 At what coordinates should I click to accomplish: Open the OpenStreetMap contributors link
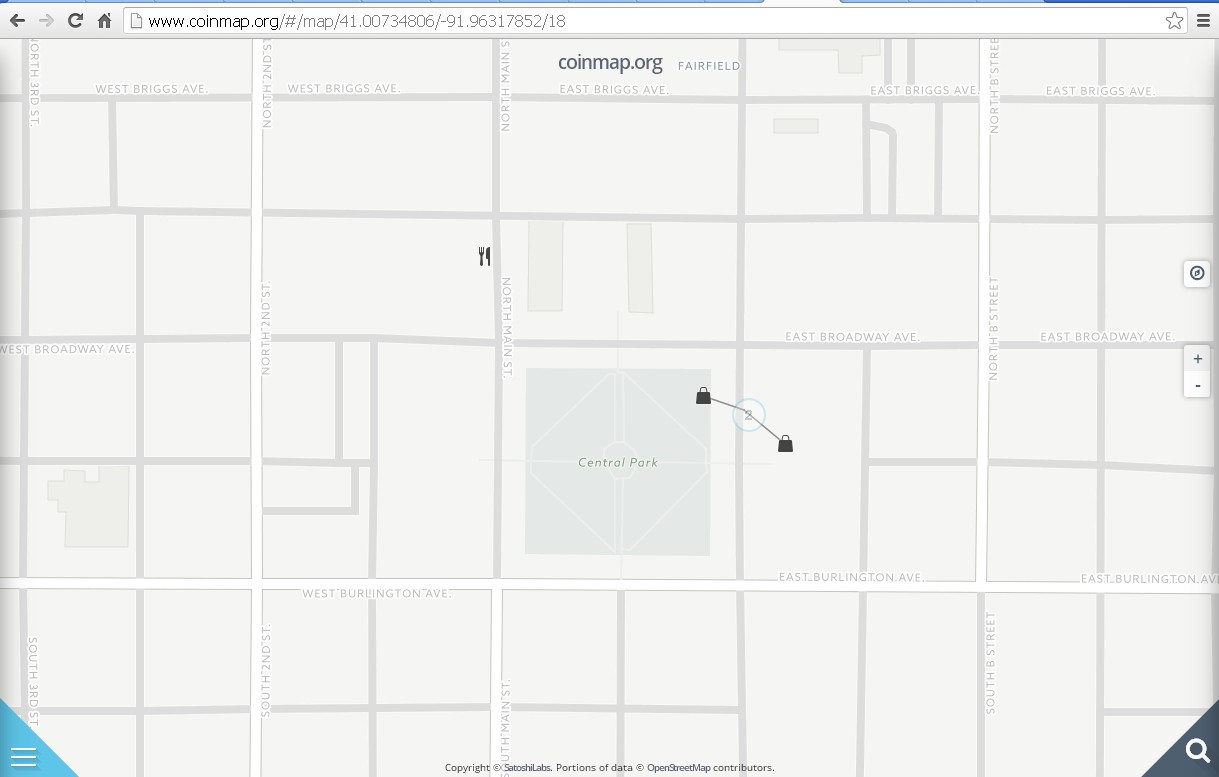710,768
